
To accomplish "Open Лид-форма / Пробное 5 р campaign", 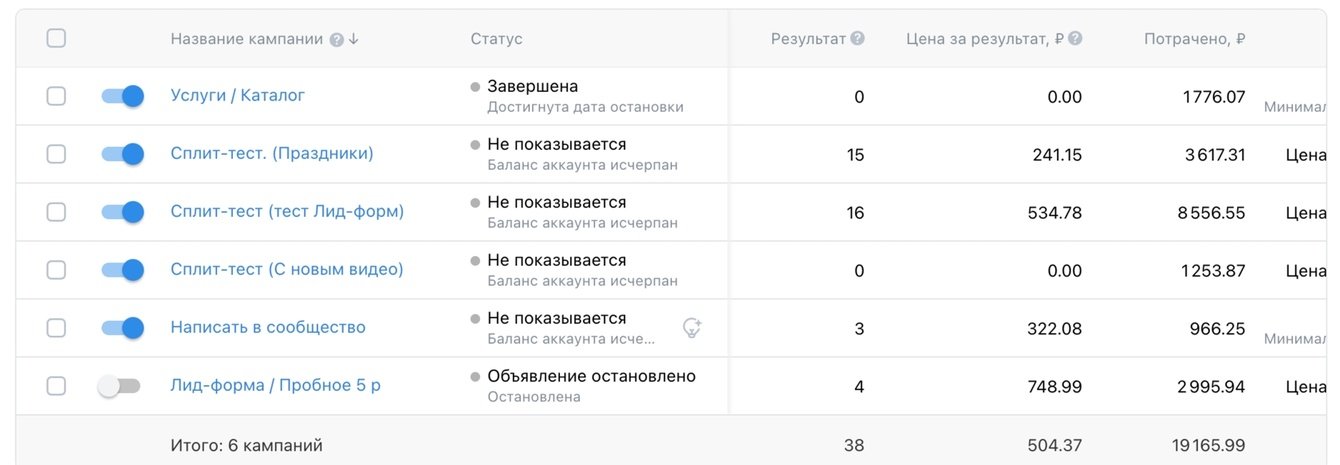I will click(x=275, y=386).
